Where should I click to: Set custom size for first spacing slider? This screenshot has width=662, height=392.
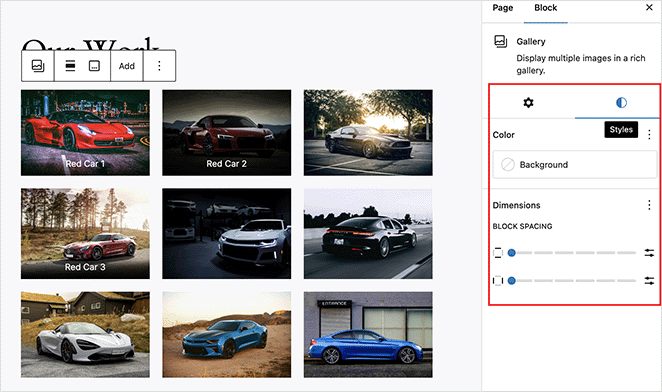coord(649,253)
